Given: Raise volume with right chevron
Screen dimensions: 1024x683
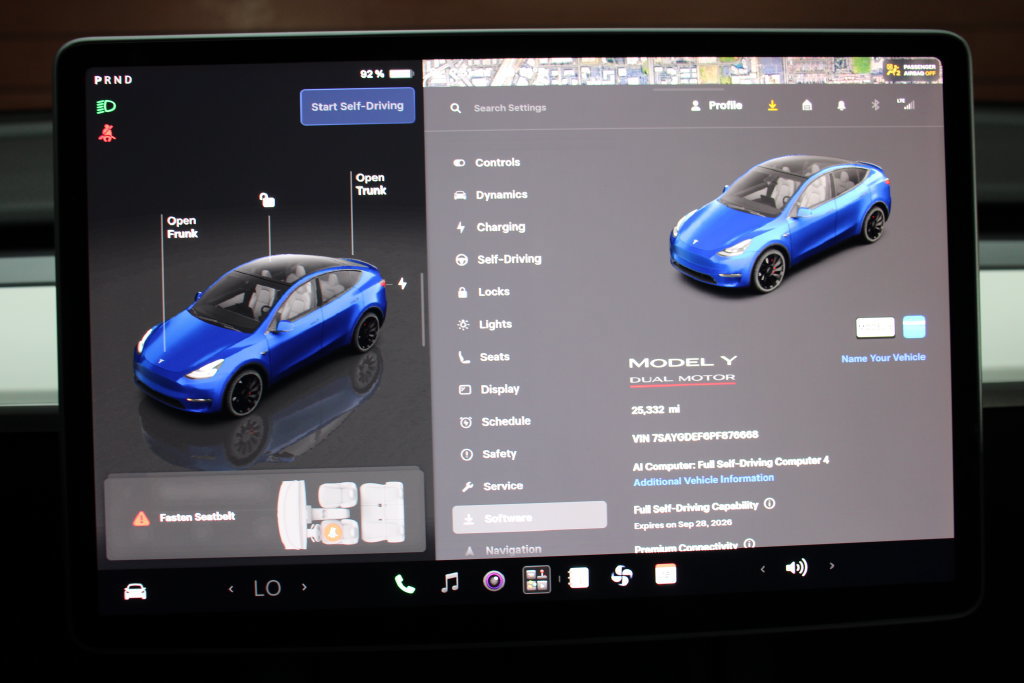Looking at the screenshot, I should pyautogui.click(x=831, y=566).
